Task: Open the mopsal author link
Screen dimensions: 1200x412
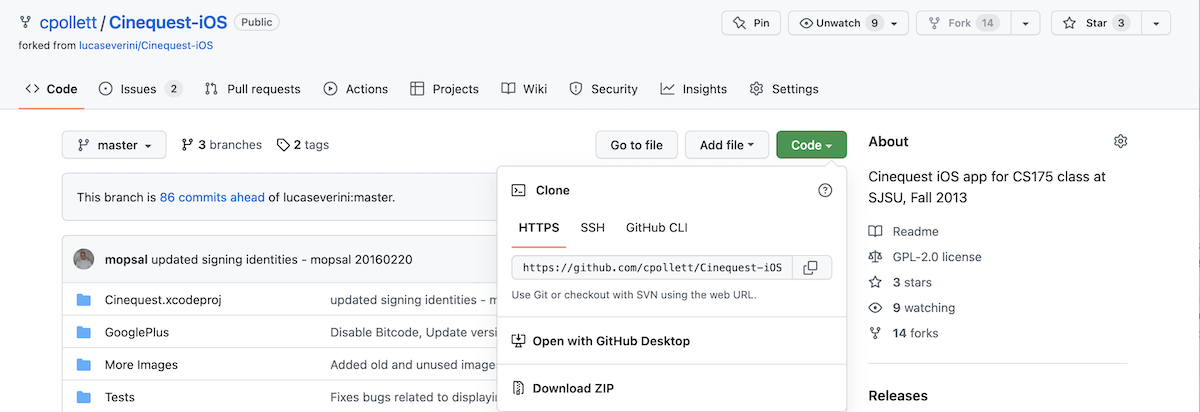Action: point(126,259)
